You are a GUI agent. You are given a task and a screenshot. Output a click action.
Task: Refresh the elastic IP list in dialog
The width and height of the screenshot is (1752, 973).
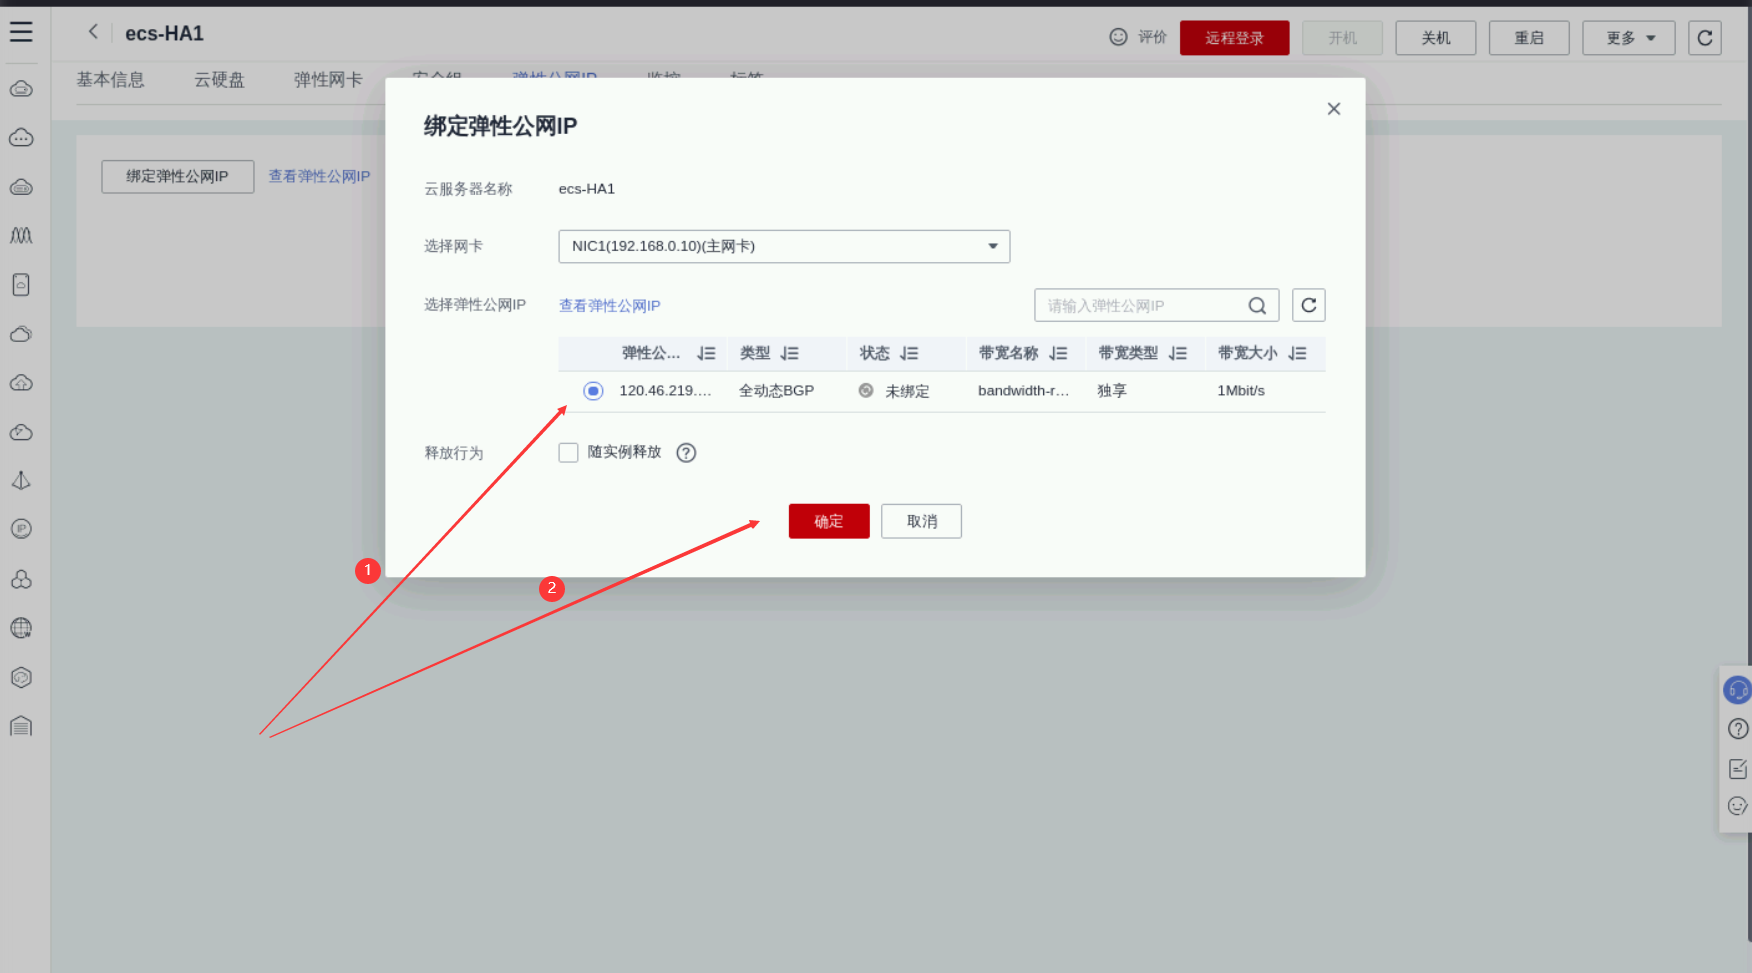point(1309,305)
